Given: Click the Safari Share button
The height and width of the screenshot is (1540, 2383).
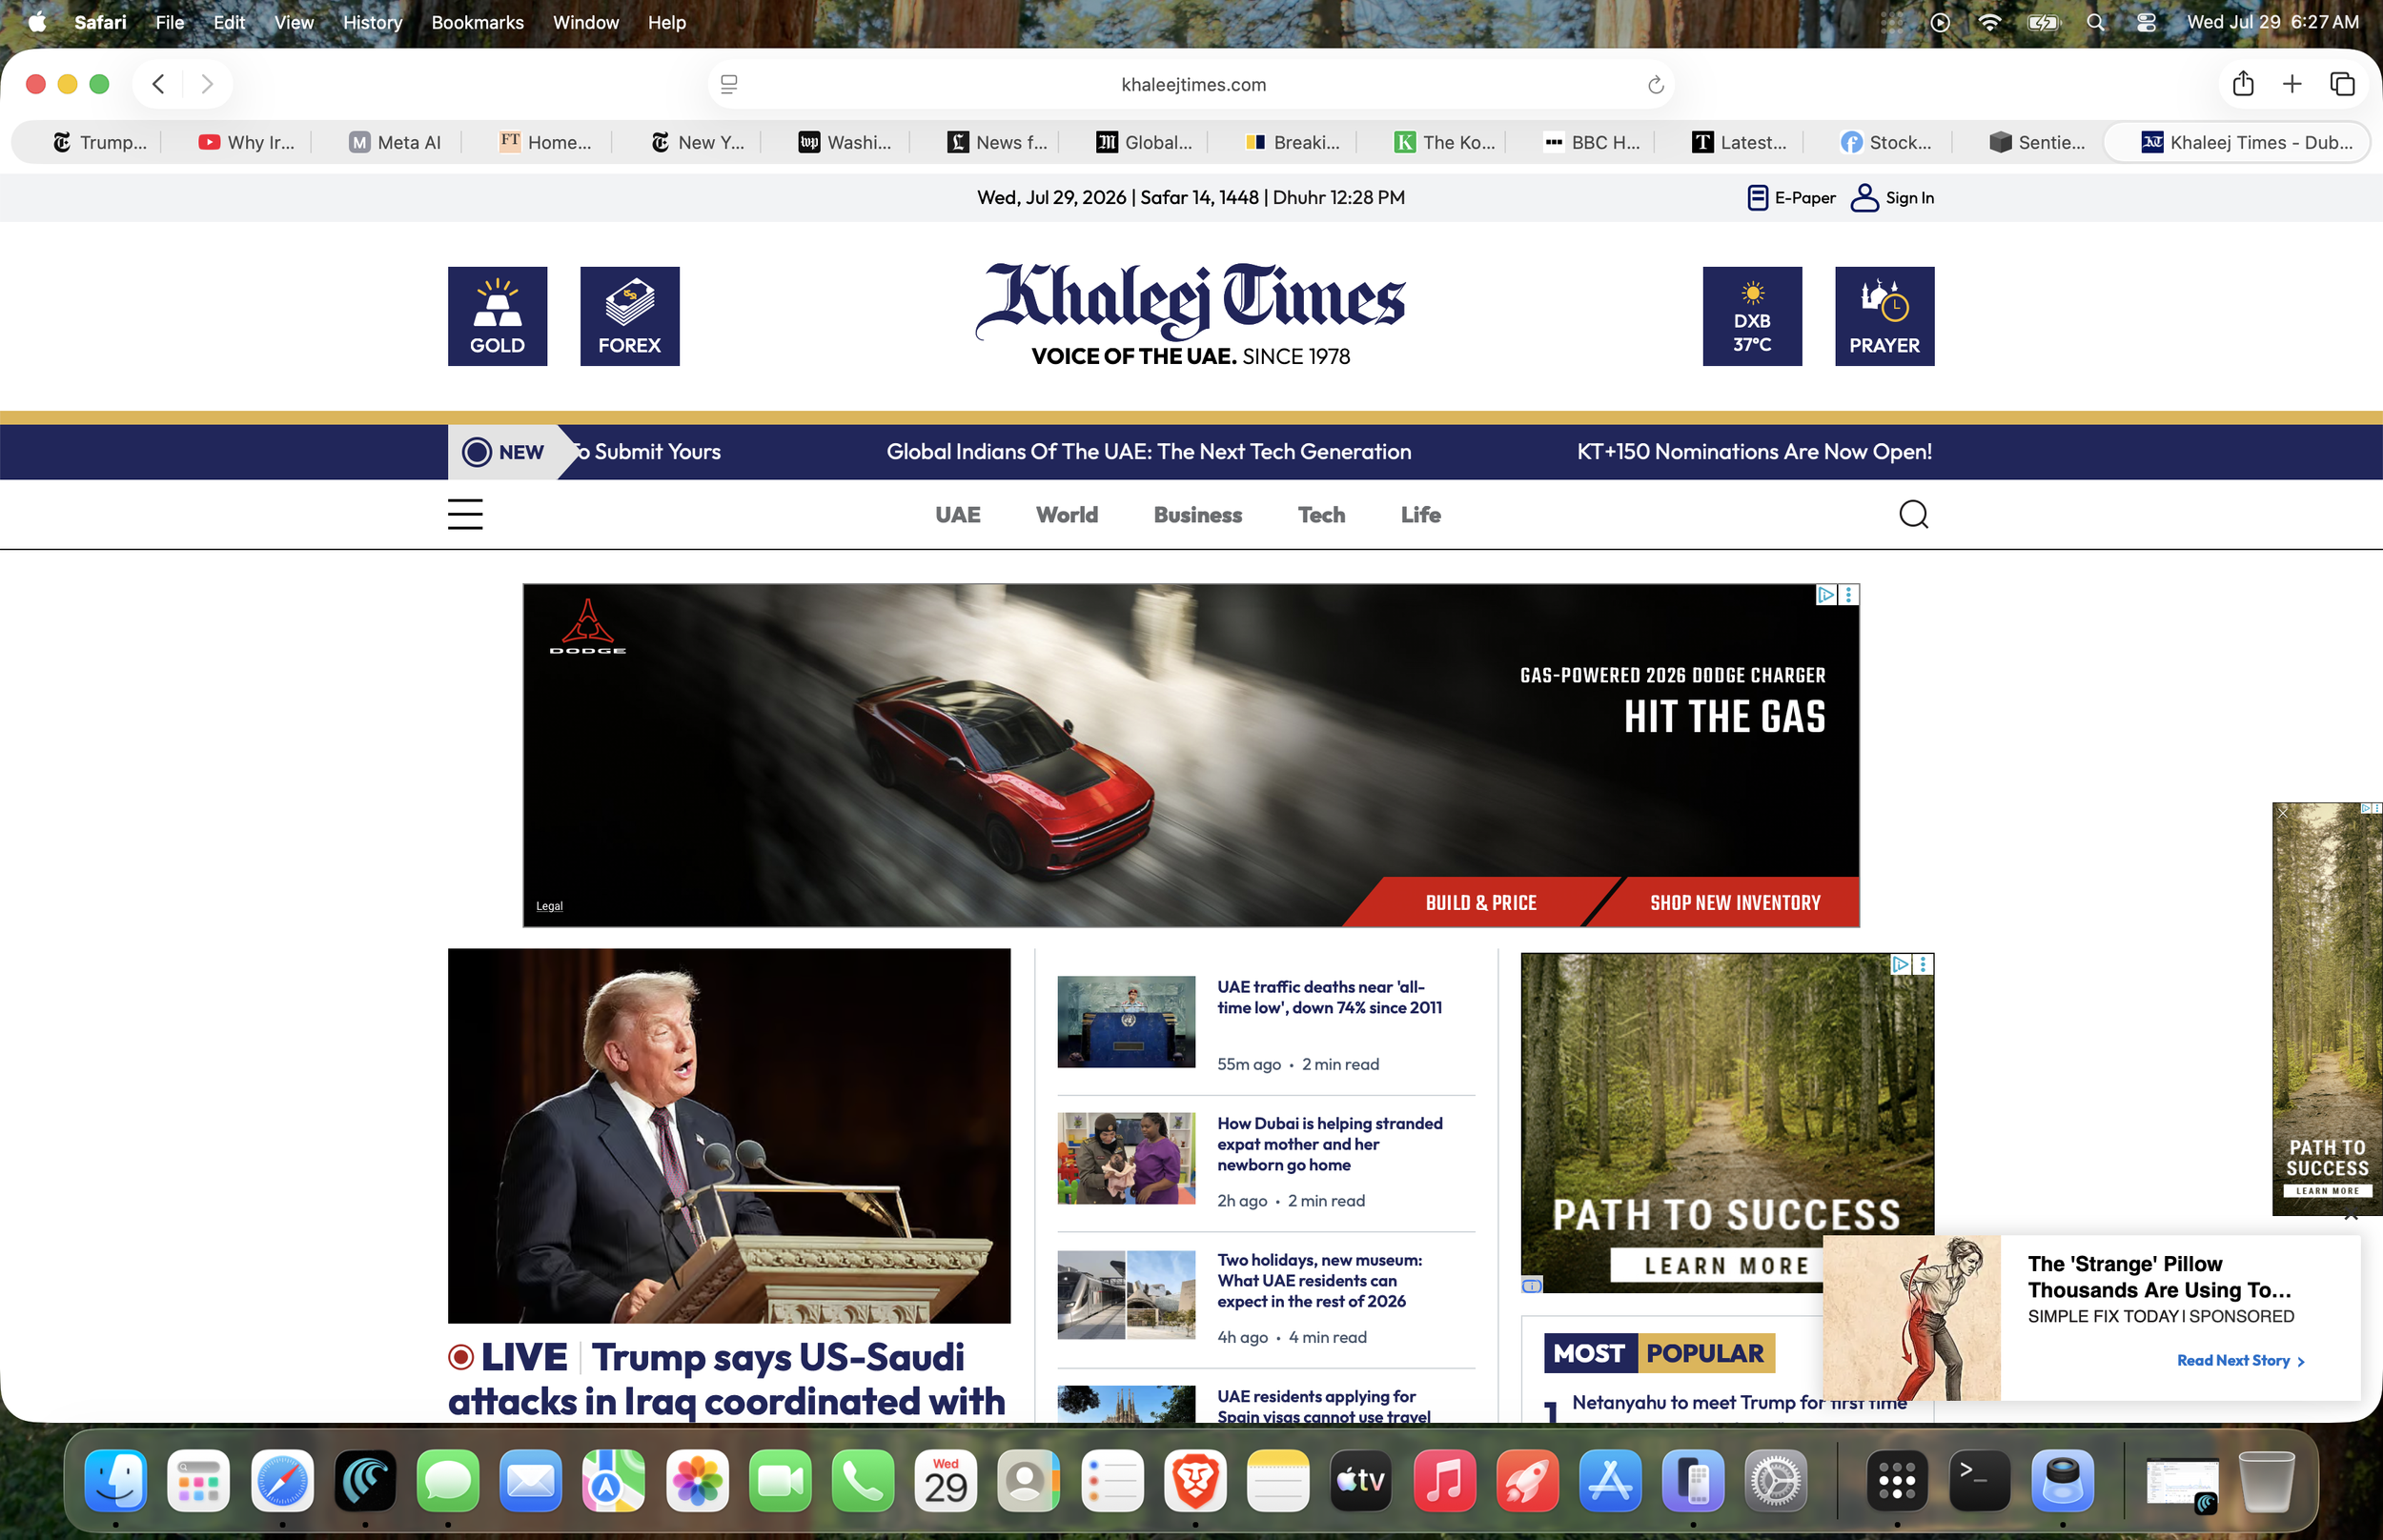Looking at the screenshot, I should 2243,84.
